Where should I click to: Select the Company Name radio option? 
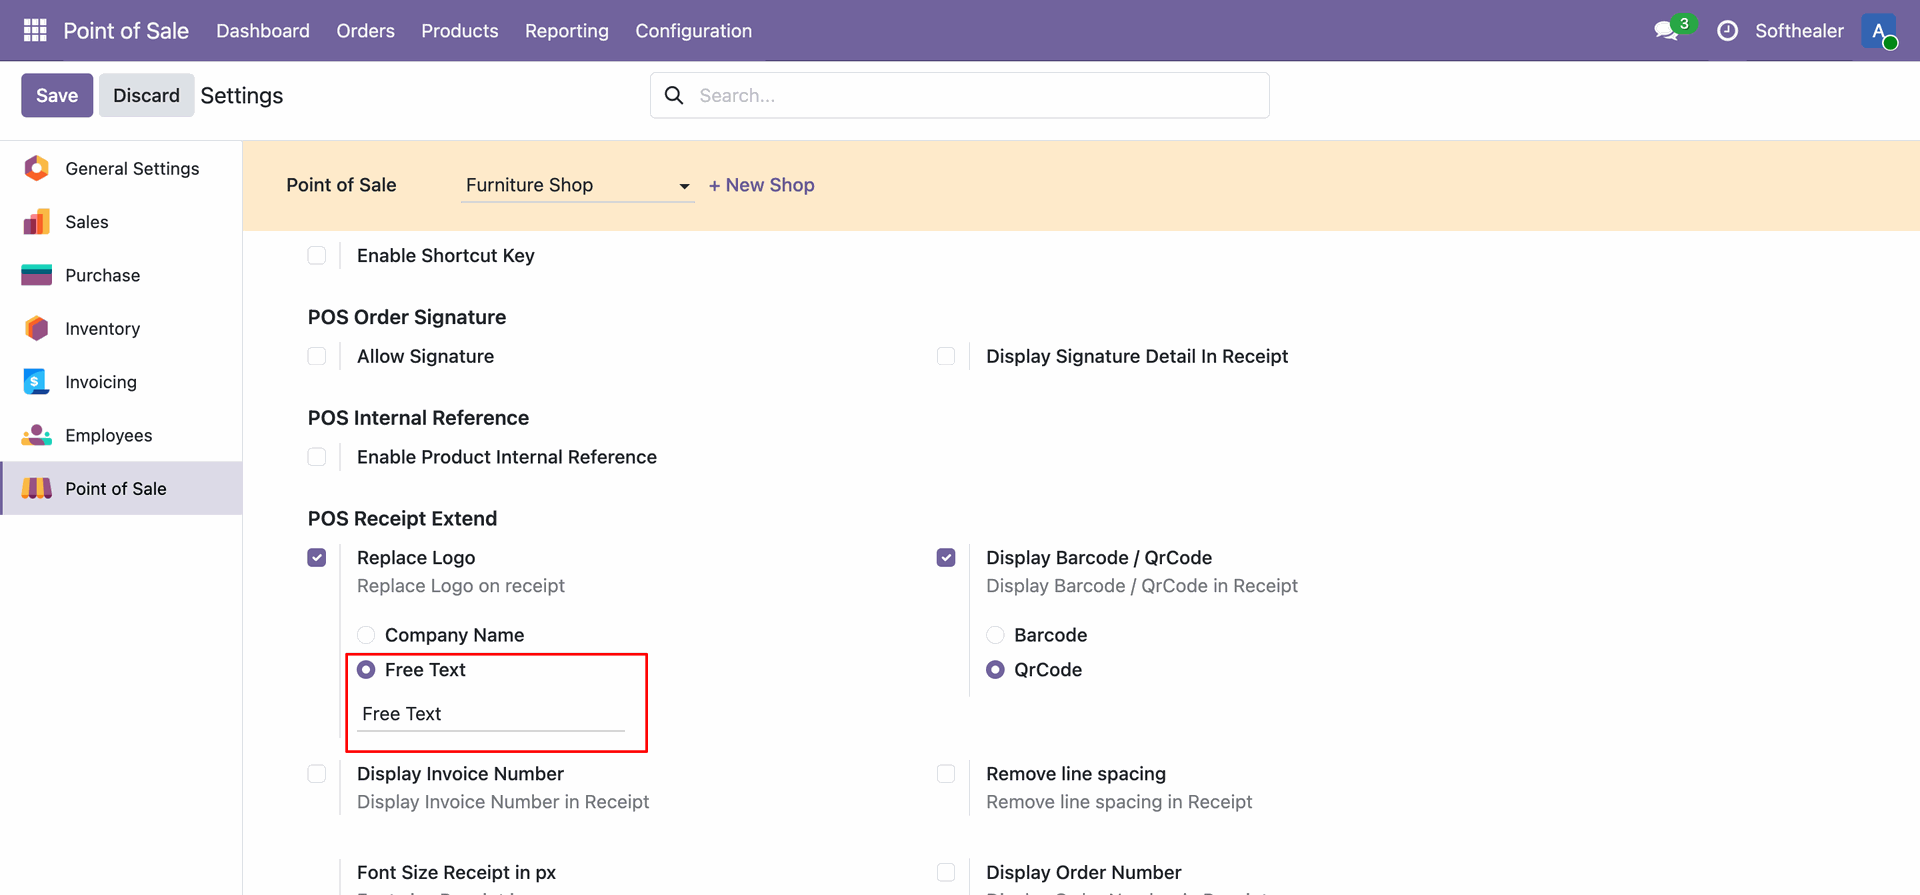tap(366, 635)
